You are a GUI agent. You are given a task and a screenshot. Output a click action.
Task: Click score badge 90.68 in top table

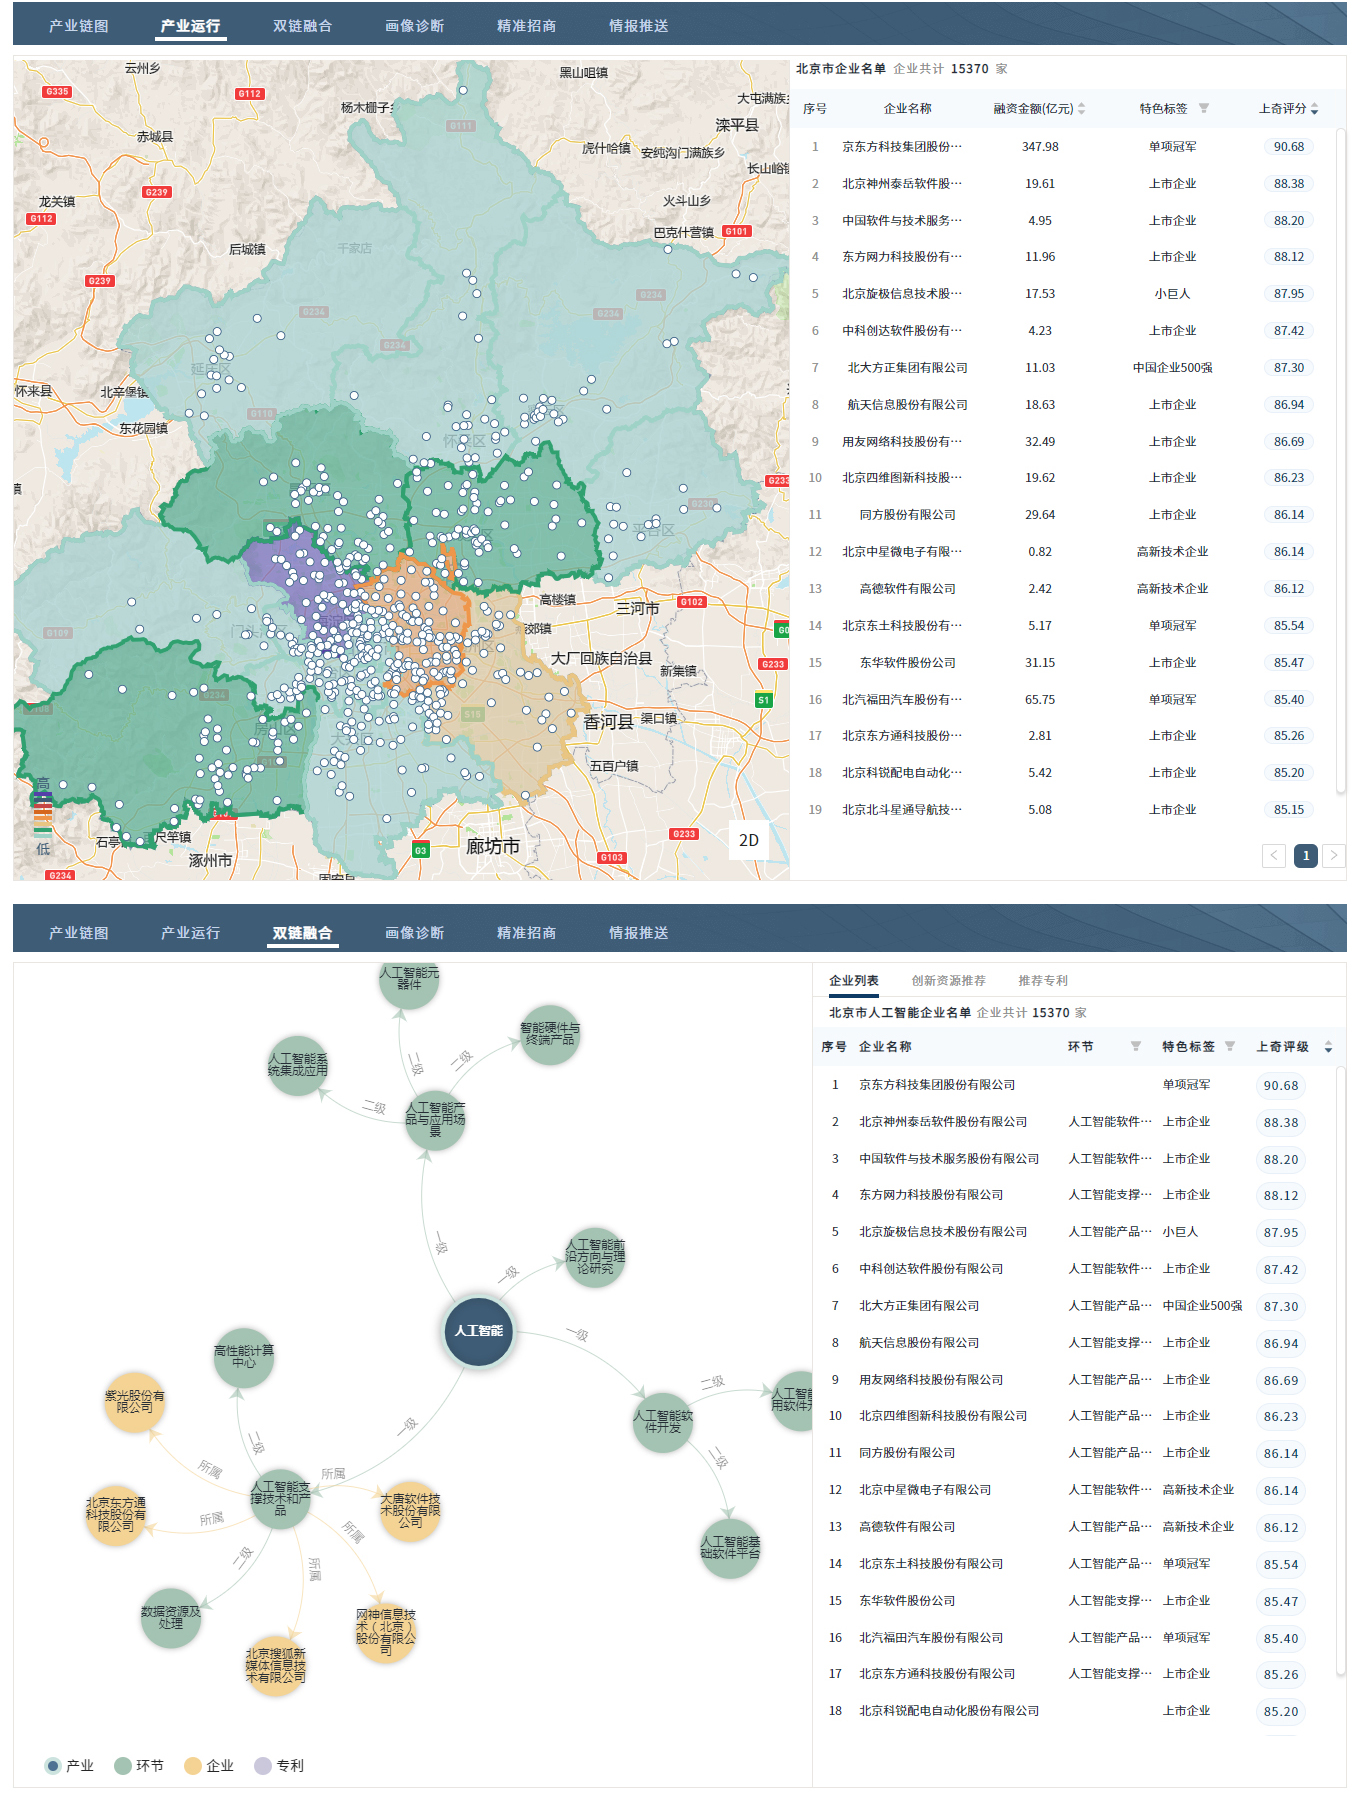(x=1289, y=147)
